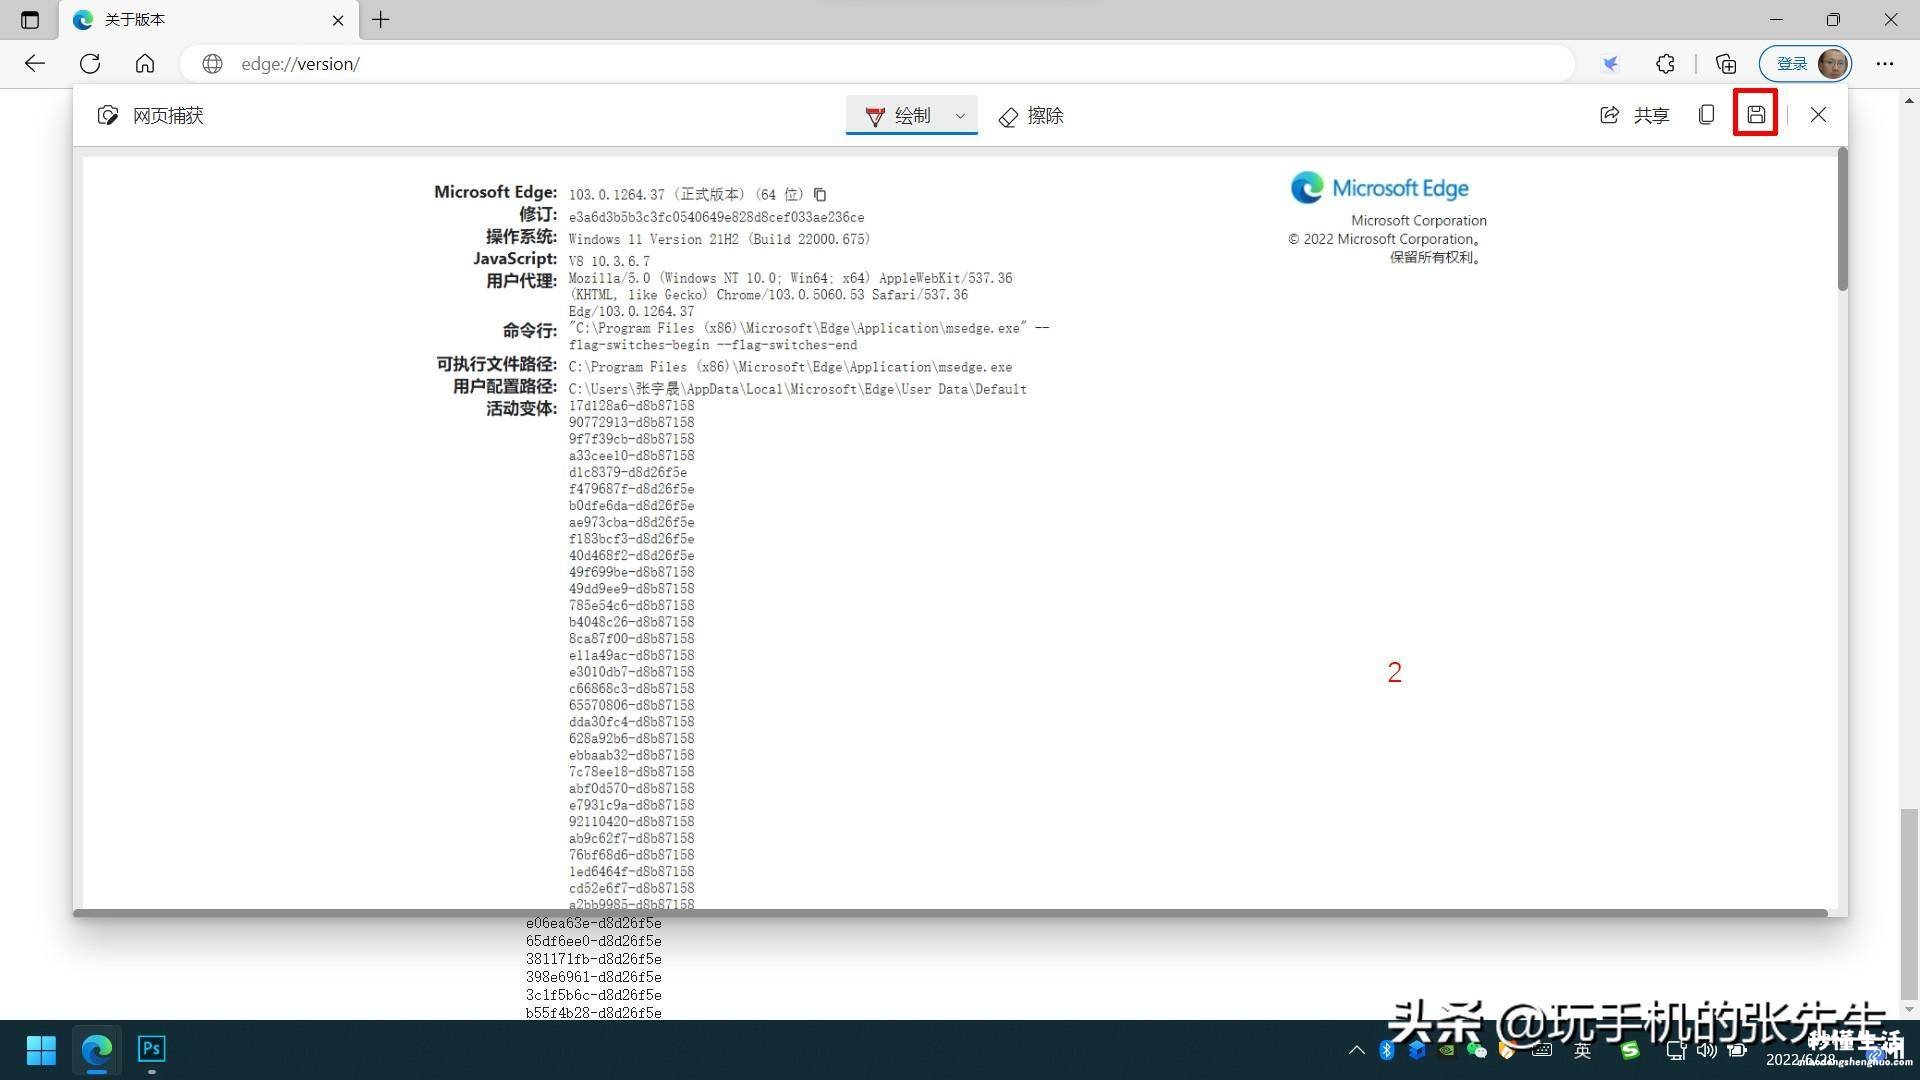Click the msedge.exe executable path
The image size is (1920, 1080).
pyautogui.click(x=790, y=367)
